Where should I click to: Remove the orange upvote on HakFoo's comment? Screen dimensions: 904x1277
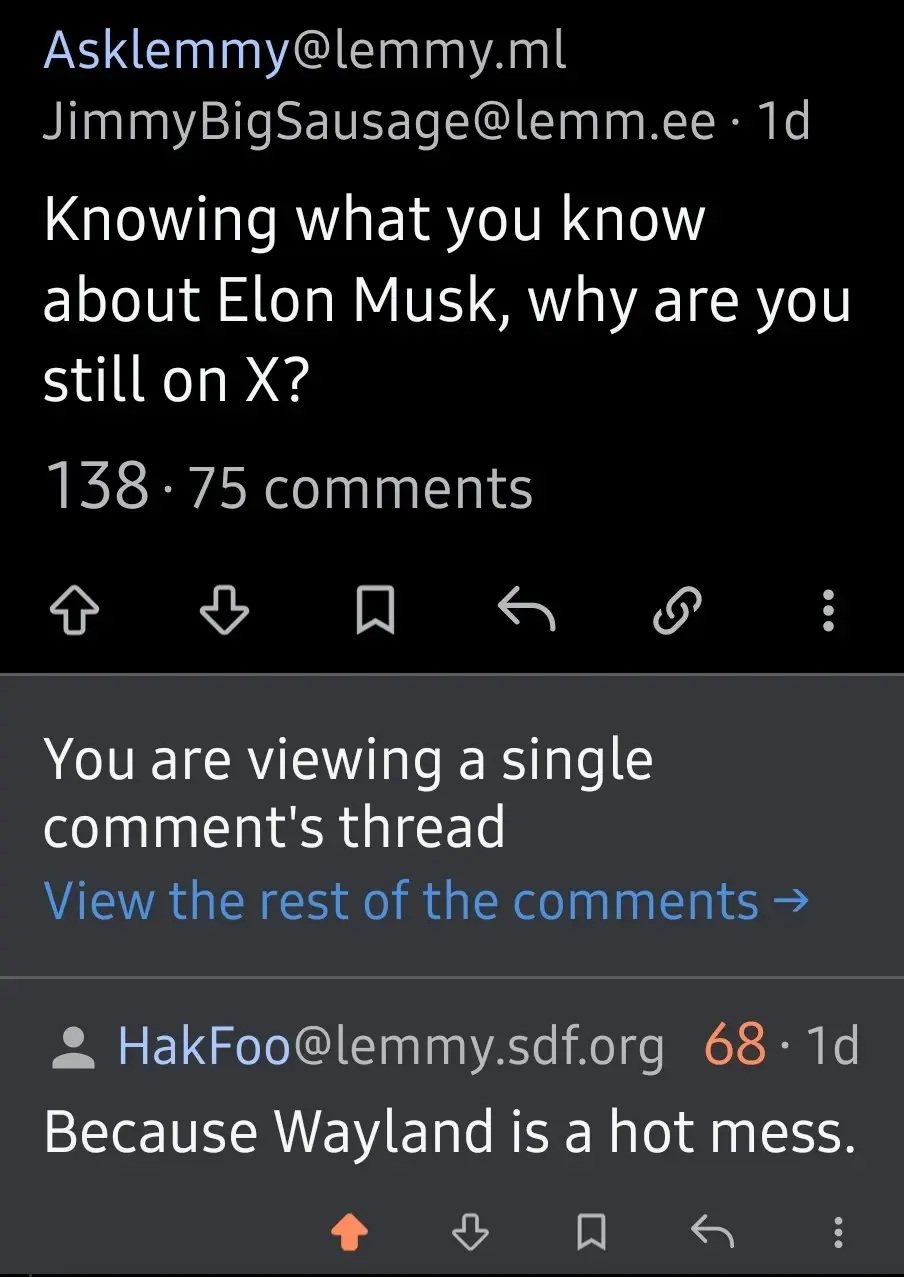click(348, 1234)
